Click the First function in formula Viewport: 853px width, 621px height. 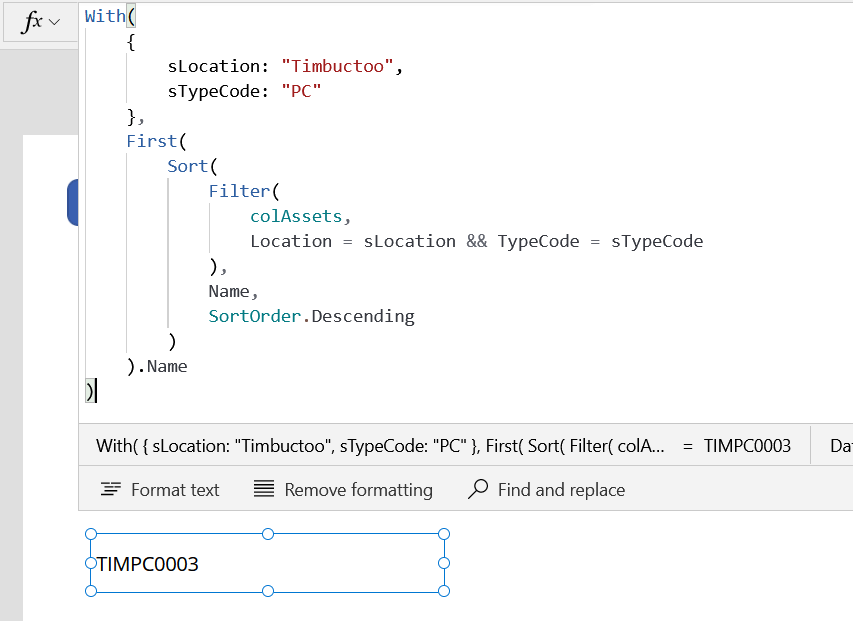coord(150,141)
